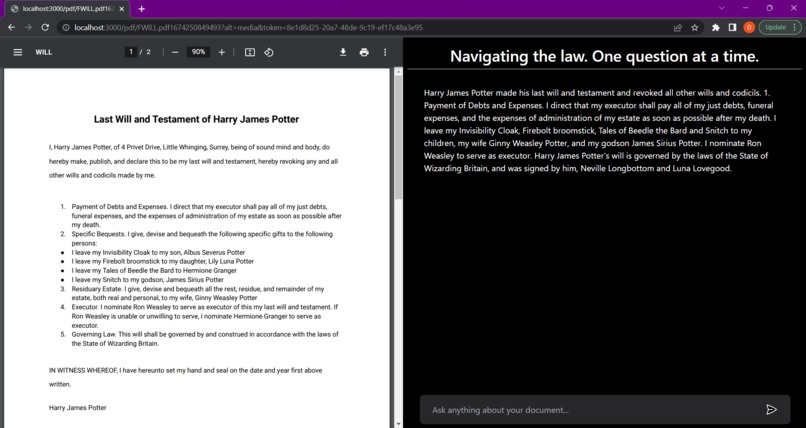Select the localhost FWILL.pdf tab
The height and width of the screenshot is (428, 806).
67,9
